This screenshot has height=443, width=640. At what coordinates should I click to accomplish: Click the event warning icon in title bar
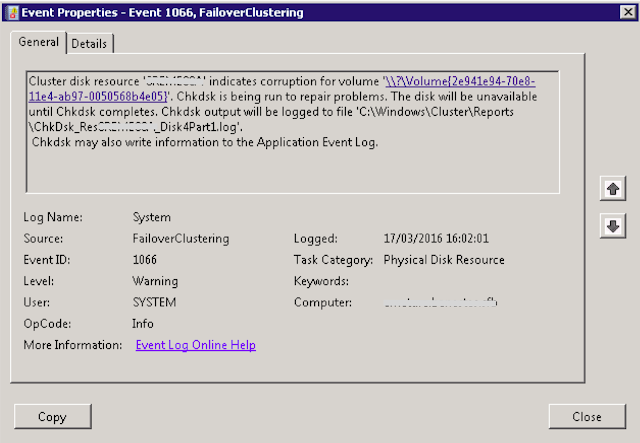coord(12,12)
